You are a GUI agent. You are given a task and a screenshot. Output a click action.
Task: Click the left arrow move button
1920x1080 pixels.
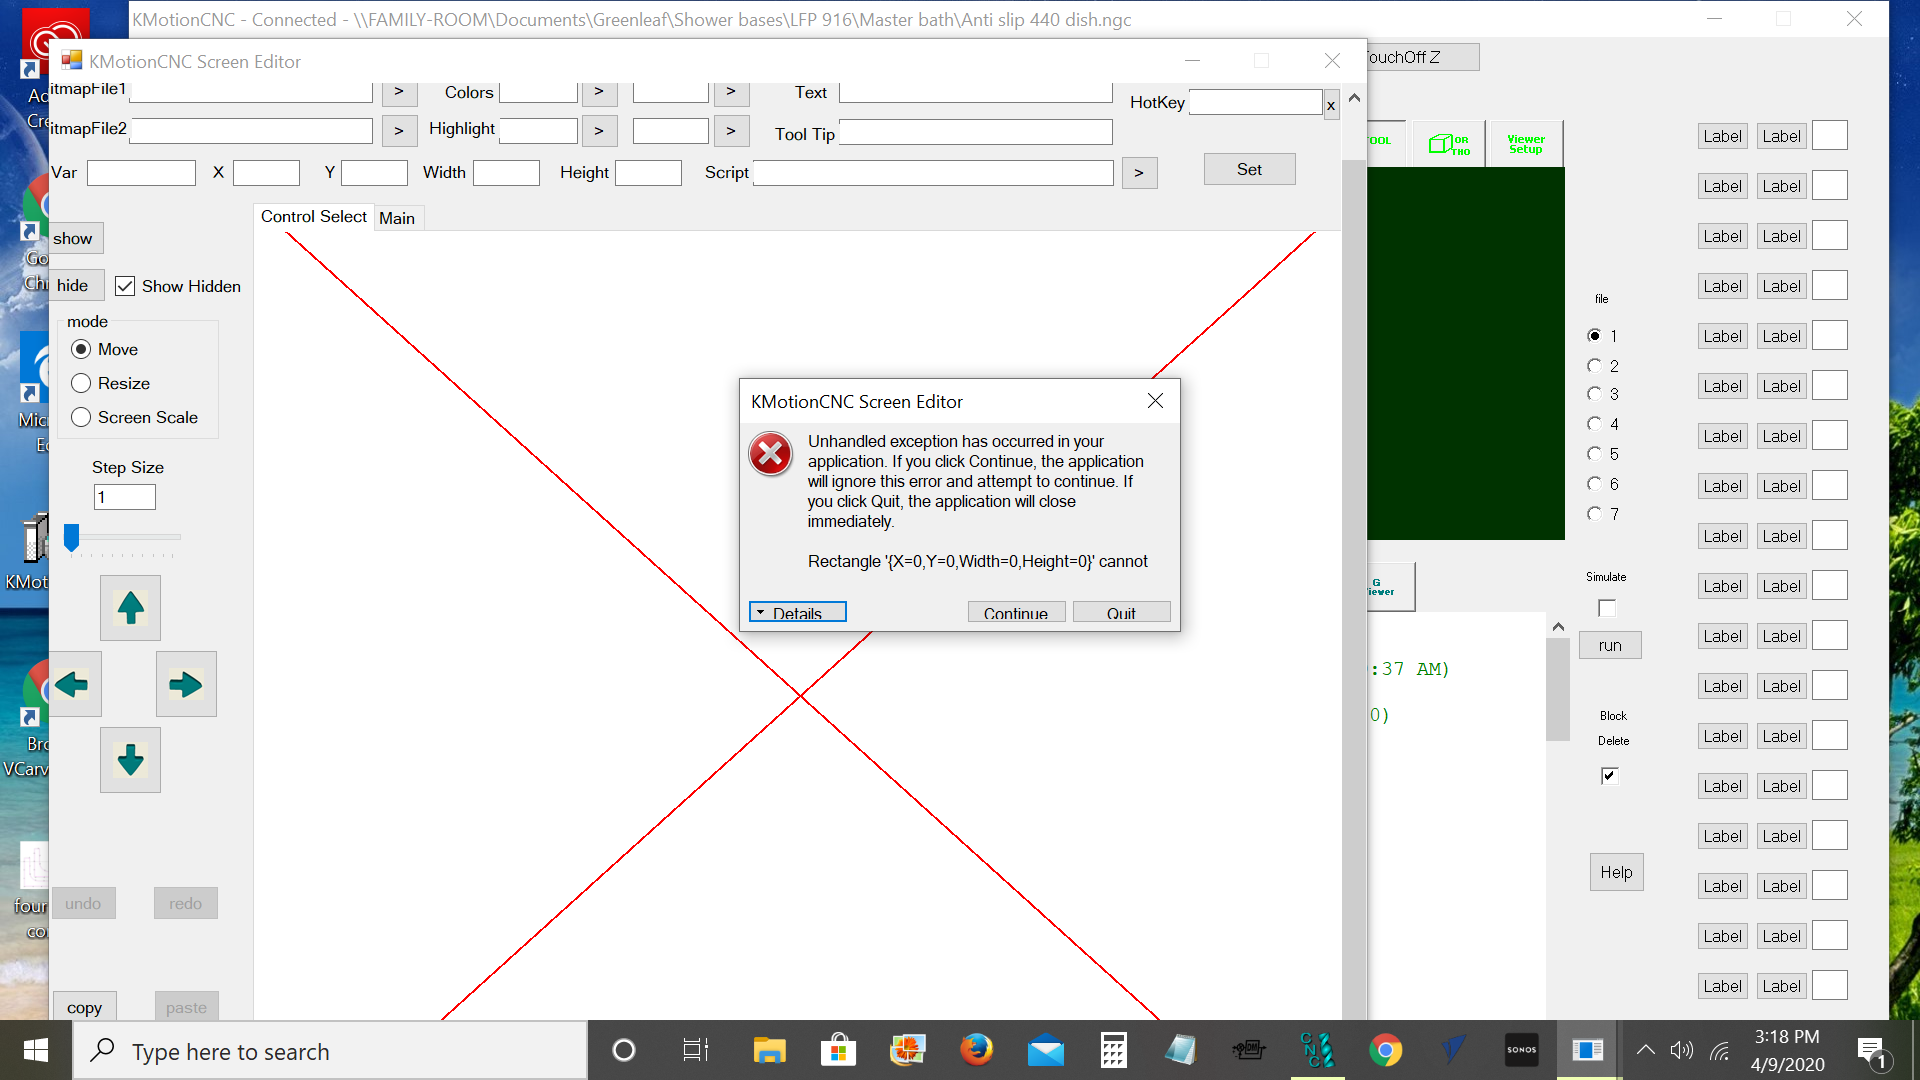click(x=72, y=684)
